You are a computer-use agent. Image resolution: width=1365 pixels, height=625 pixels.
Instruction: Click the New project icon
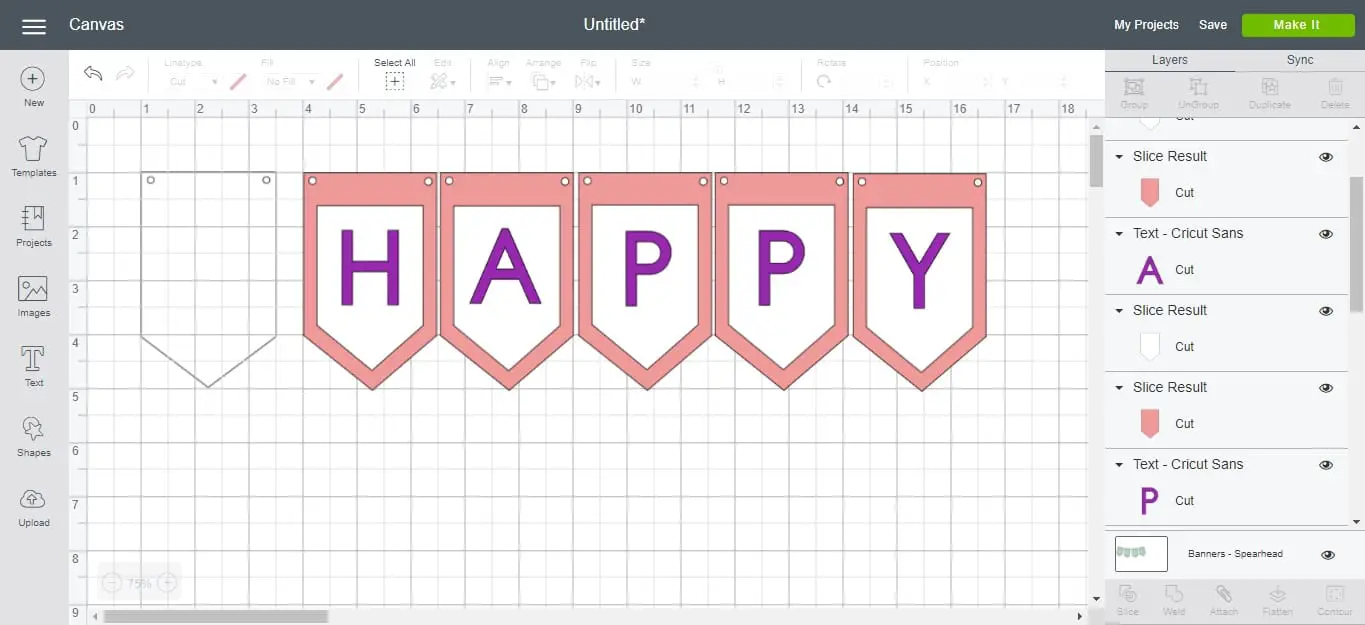coord(33,80)
